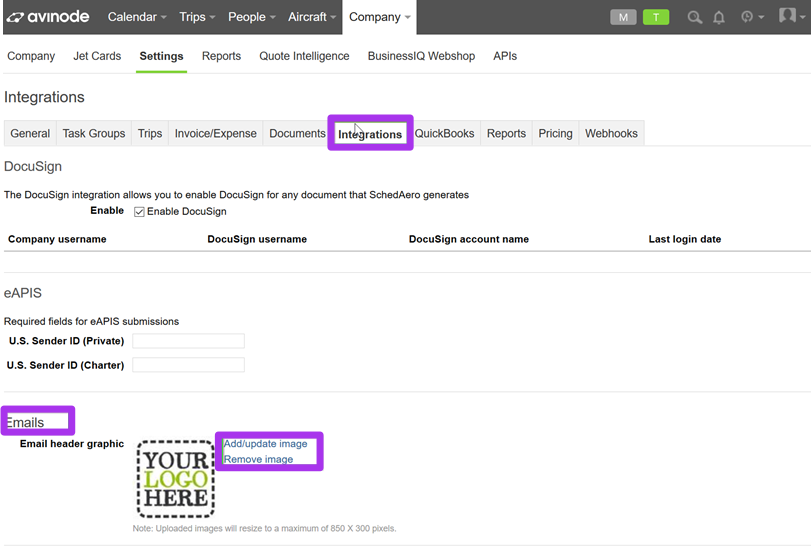Image resolution: width=811 pixels, height=547 pixels.
Task: Click the green T badge
Action: pos(656,17)
